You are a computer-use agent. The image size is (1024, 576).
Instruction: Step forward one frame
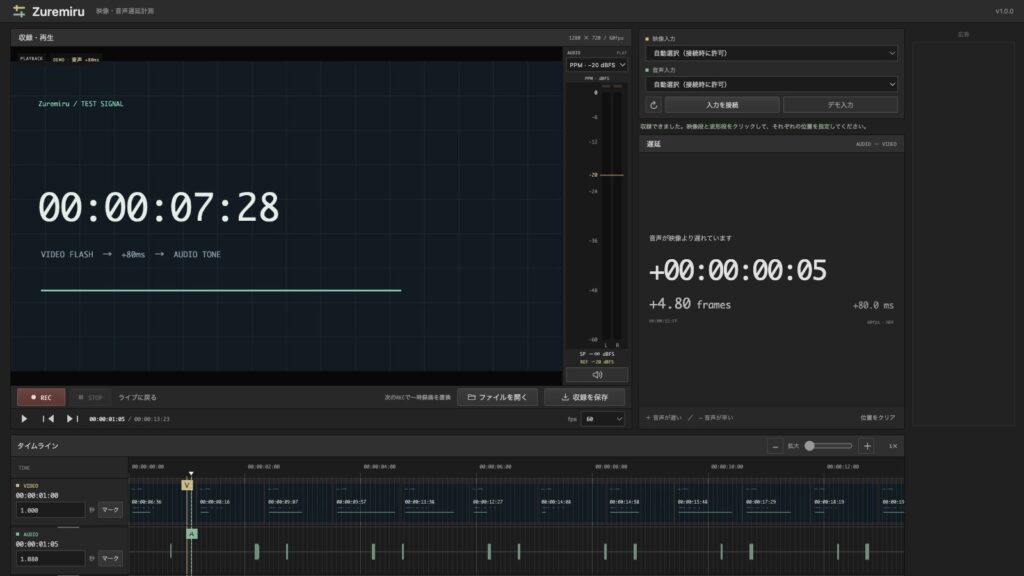point(72,419)
